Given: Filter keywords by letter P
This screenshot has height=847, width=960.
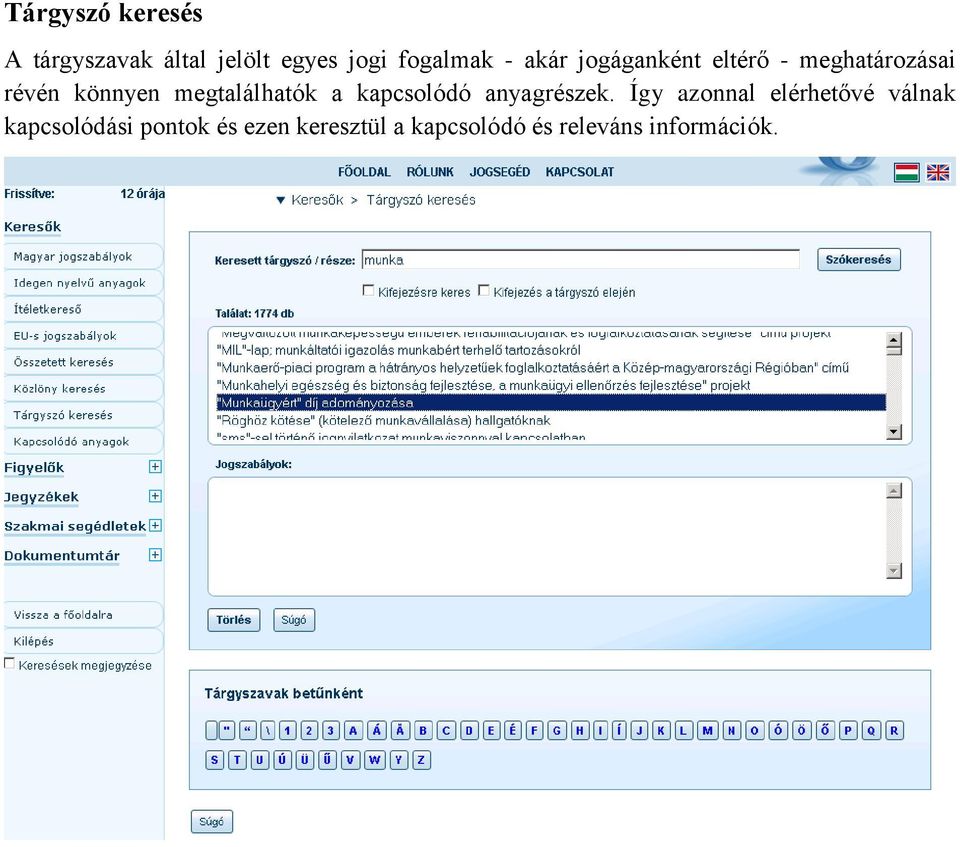Looking at the screenshot, I should click(848, 731).
